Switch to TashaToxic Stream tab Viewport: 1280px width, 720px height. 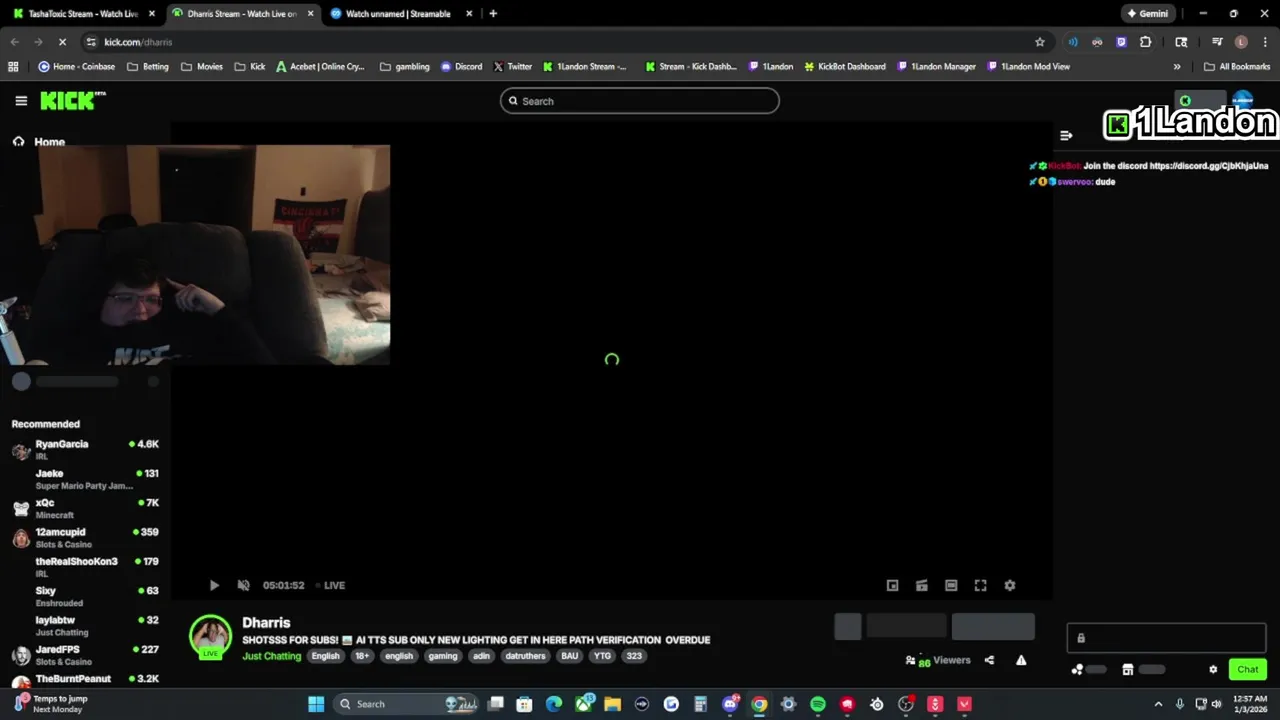83,14
